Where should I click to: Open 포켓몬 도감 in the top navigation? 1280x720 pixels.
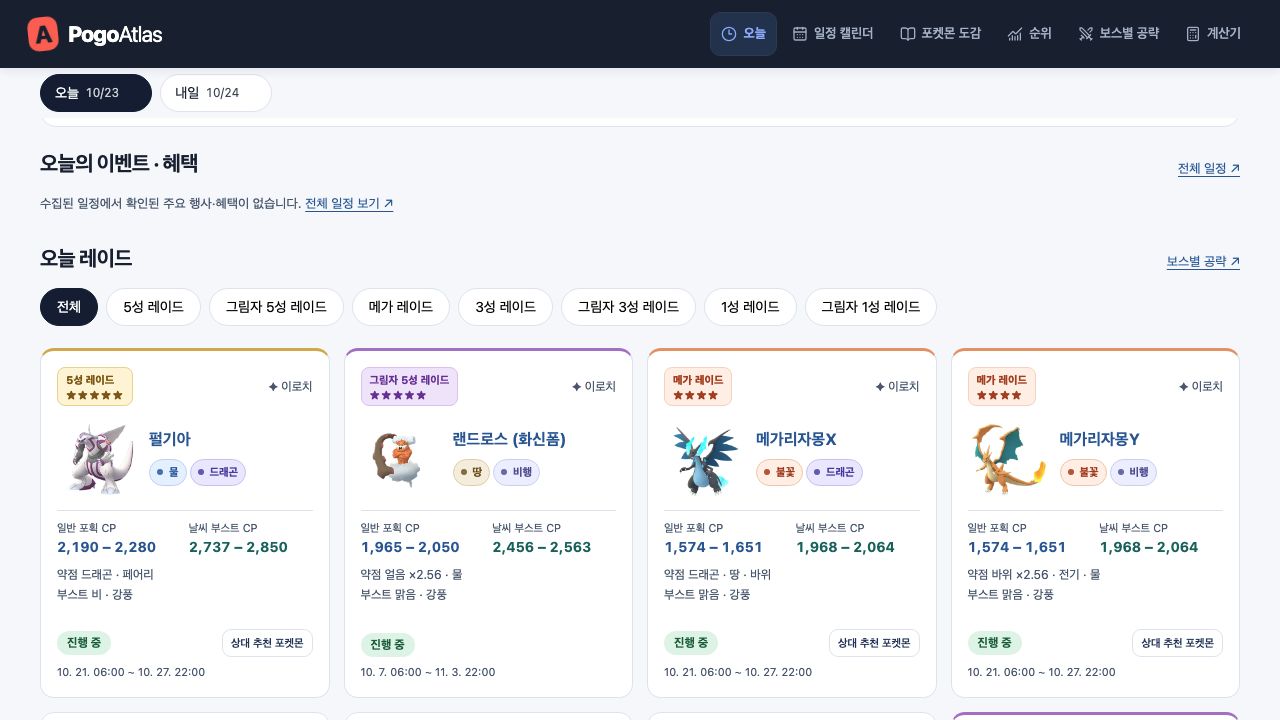940,34
